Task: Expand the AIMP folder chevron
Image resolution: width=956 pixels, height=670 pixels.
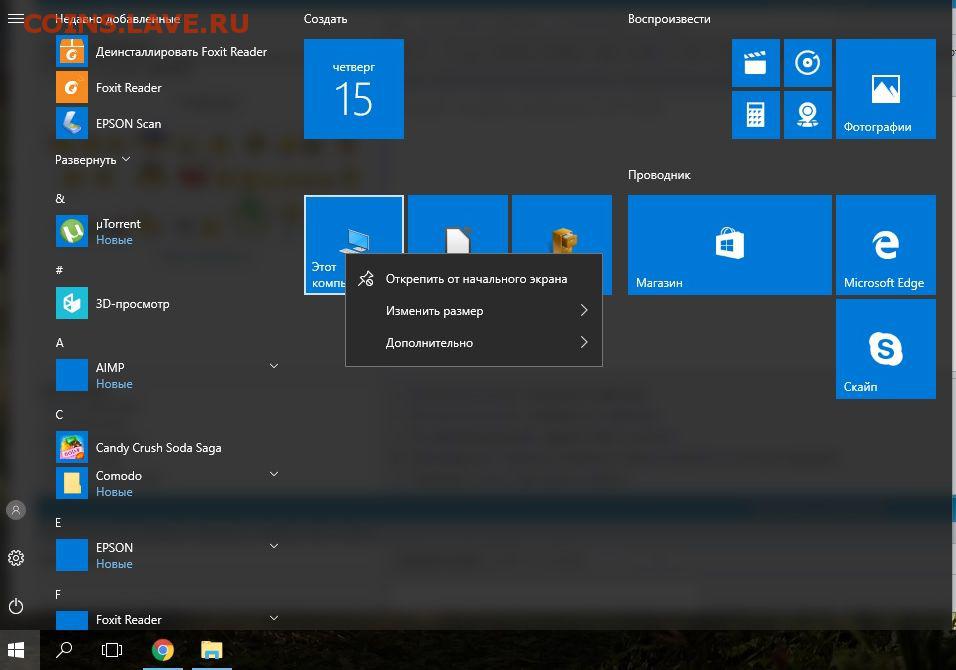Action: (274, 366)
